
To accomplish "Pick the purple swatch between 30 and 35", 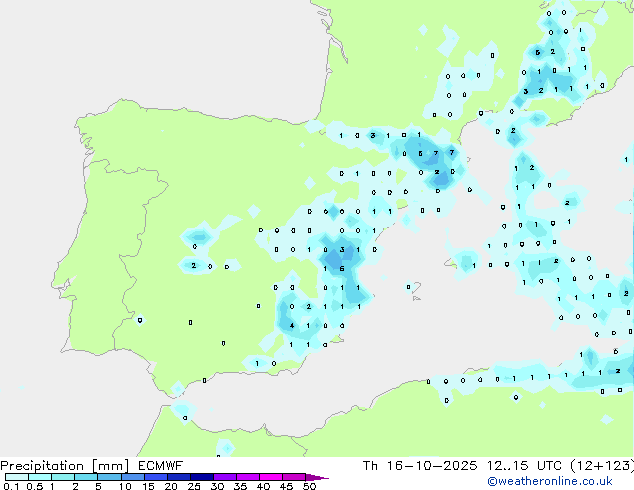I will 225,477.
